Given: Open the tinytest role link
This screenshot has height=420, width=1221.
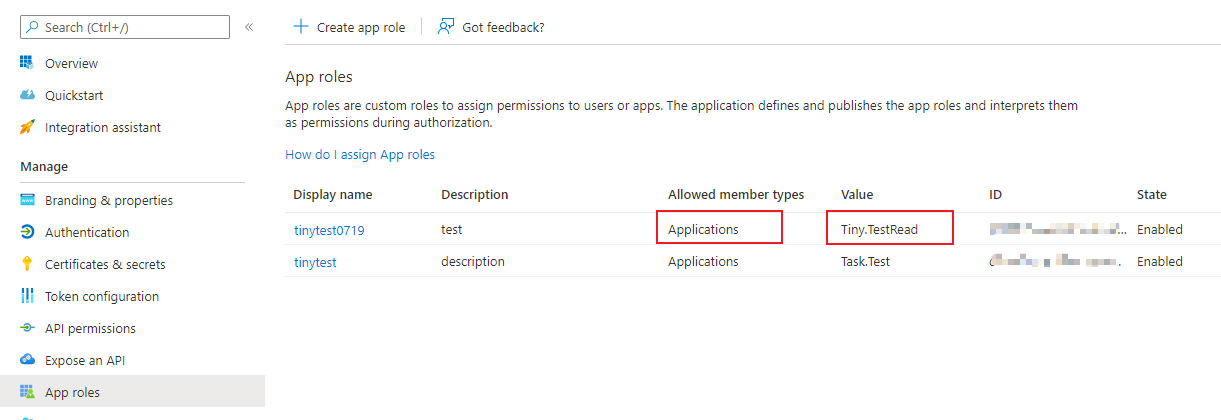Looking at the screenshot, I should (315, 261).
